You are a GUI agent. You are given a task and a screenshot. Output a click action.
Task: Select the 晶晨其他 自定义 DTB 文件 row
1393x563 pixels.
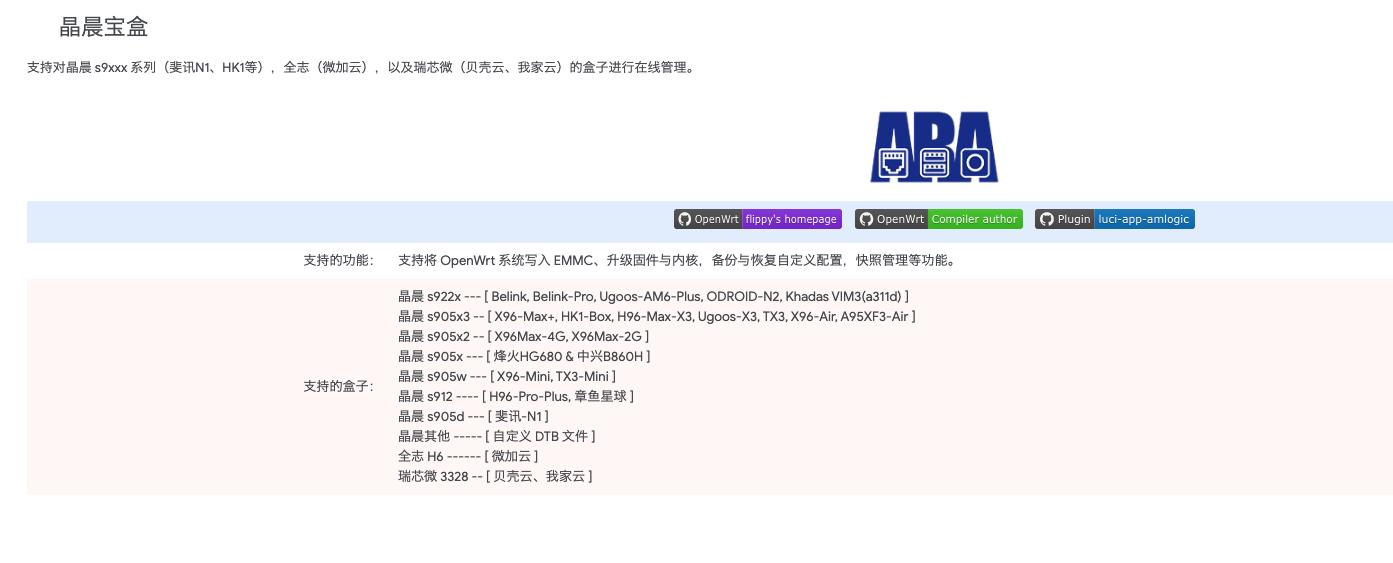click(497, 436)
